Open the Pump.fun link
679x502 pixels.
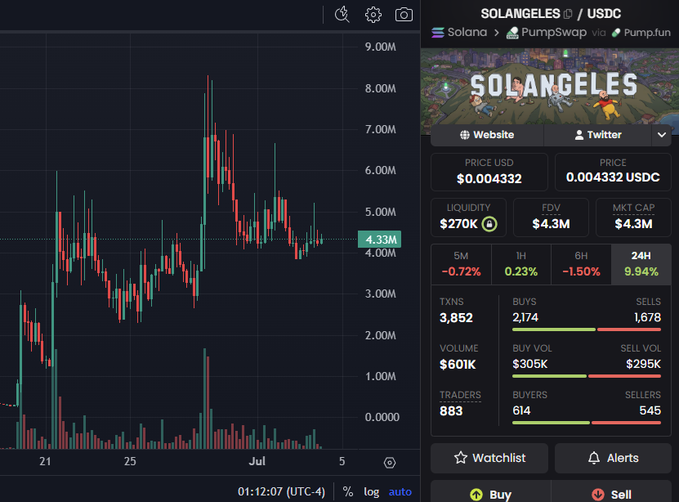[641, 32]
